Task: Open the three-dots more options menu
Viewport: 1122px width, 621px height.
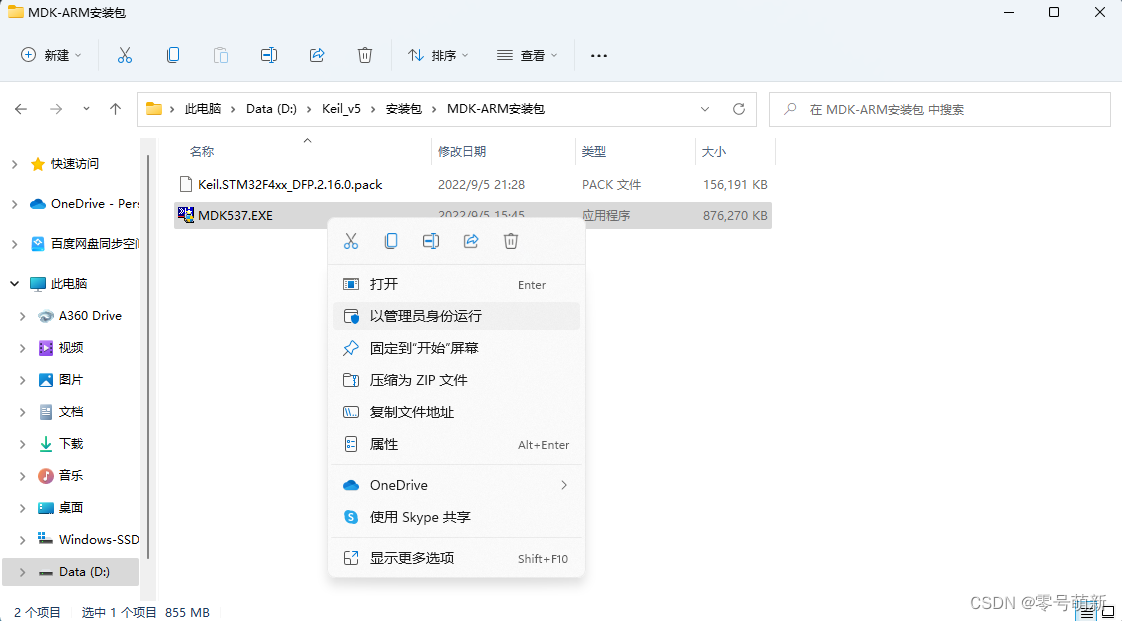Action: point(599,55)
